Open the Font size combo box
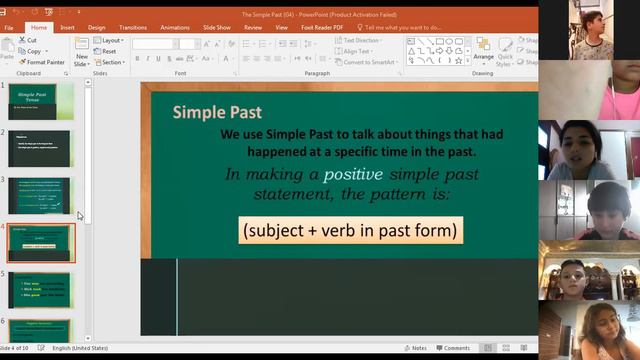640x360 pixels. coord(190,44)
